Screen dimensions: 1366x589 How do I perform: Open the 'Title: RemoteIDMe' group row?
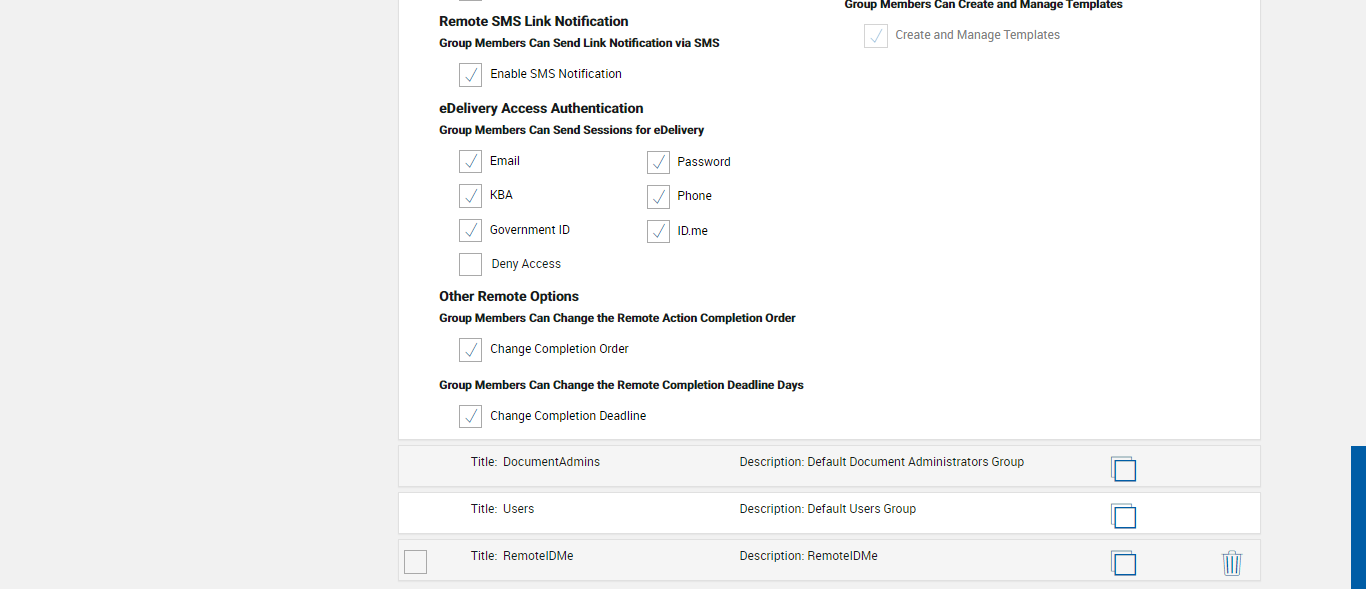point(829,560)
